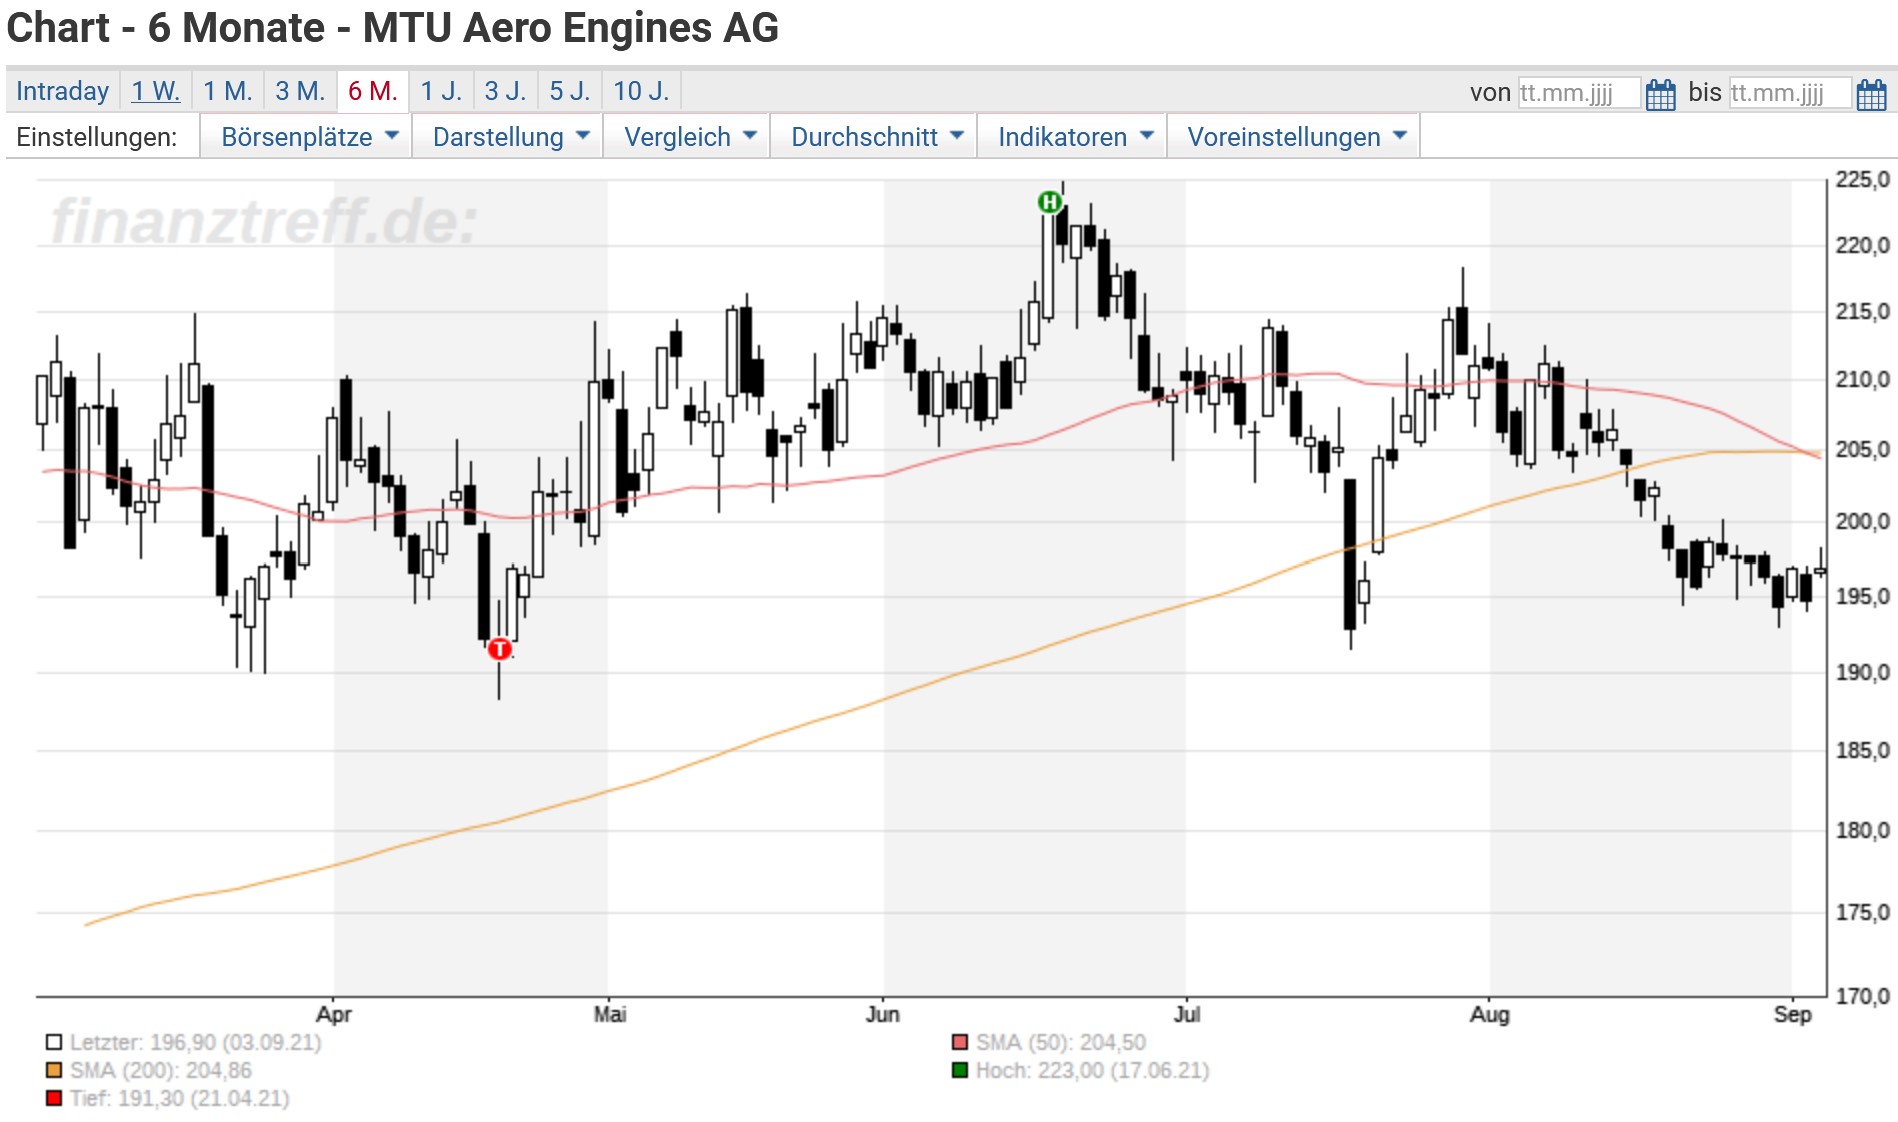Click the 'Mai' x-axis label
The image size is (1898, 1122).
click(610, 1015)
